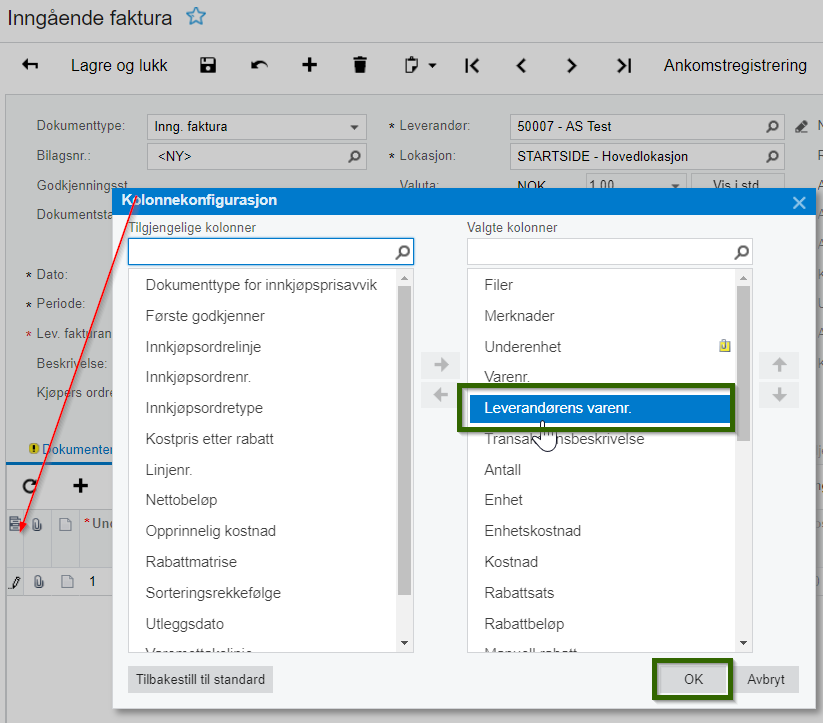Open Bilagsnr. lookup magnifier

coord(354,156)
